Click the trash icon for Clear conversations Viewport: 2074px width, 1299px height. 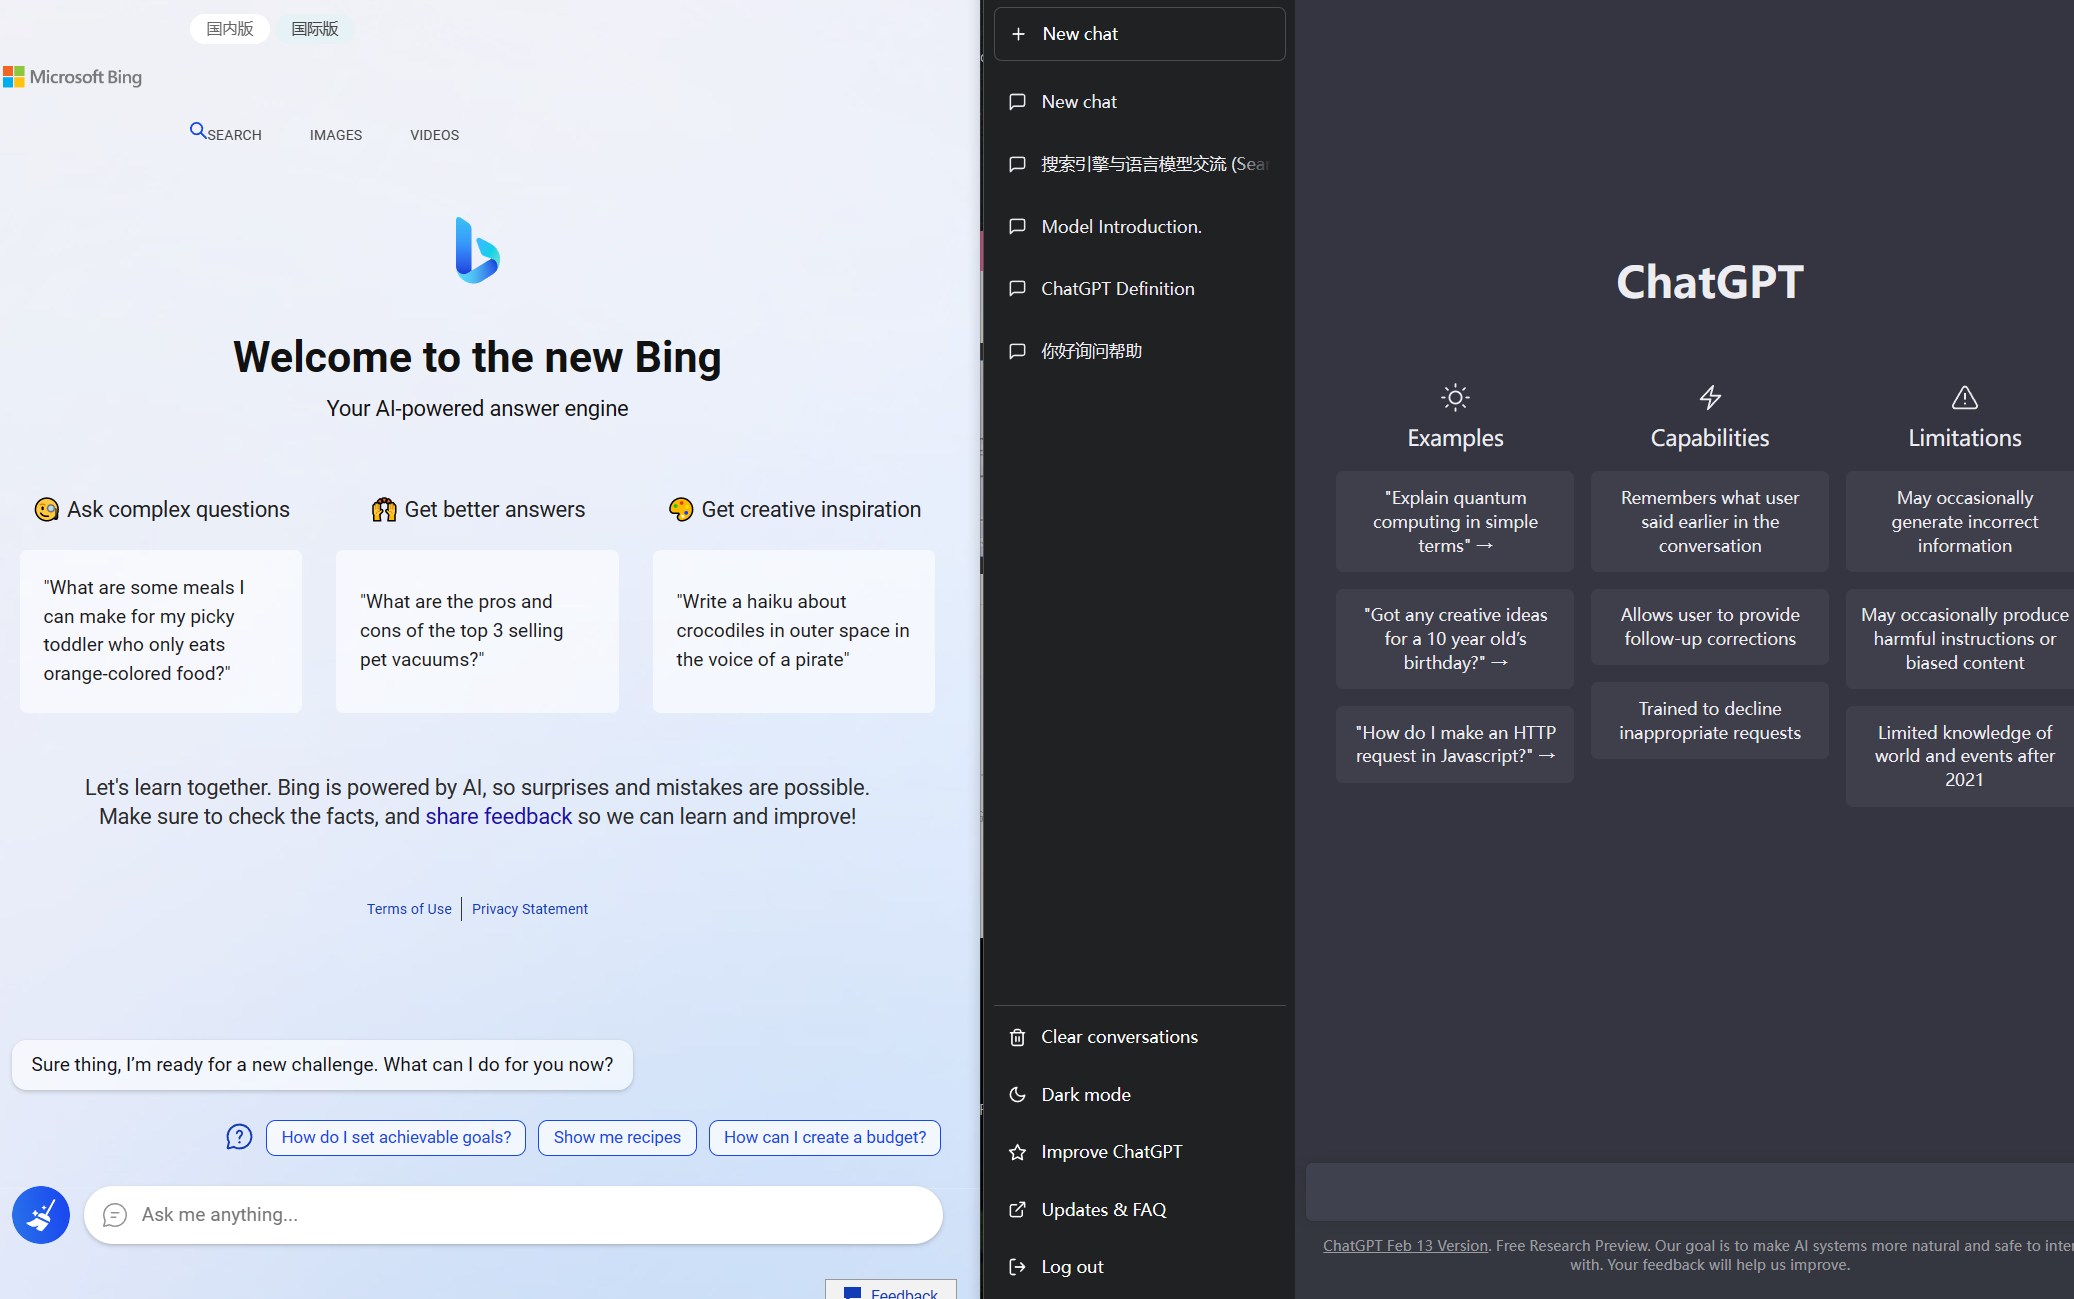tap(1017, 1038)
